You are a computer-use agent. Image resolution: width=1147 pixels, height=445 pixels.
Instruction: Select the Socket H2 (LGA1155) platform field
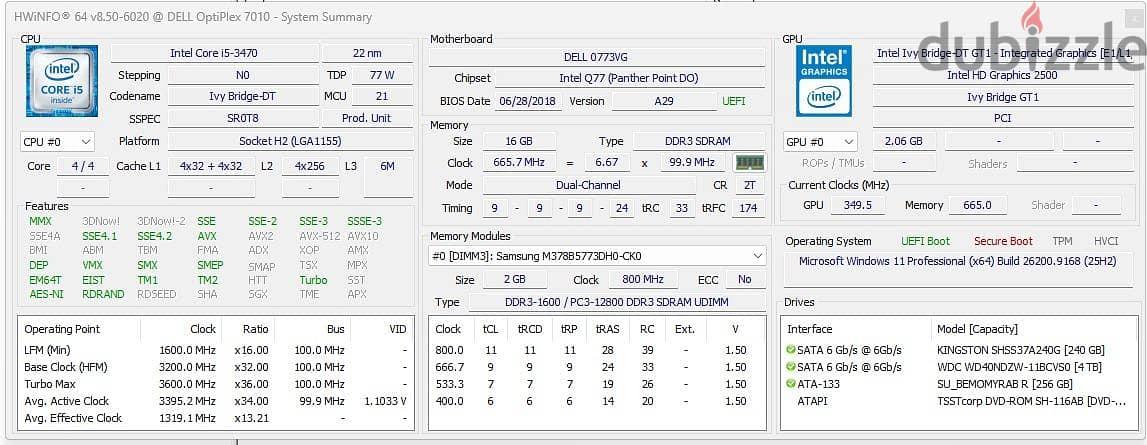pyautogui.click(x=290, y=141)
